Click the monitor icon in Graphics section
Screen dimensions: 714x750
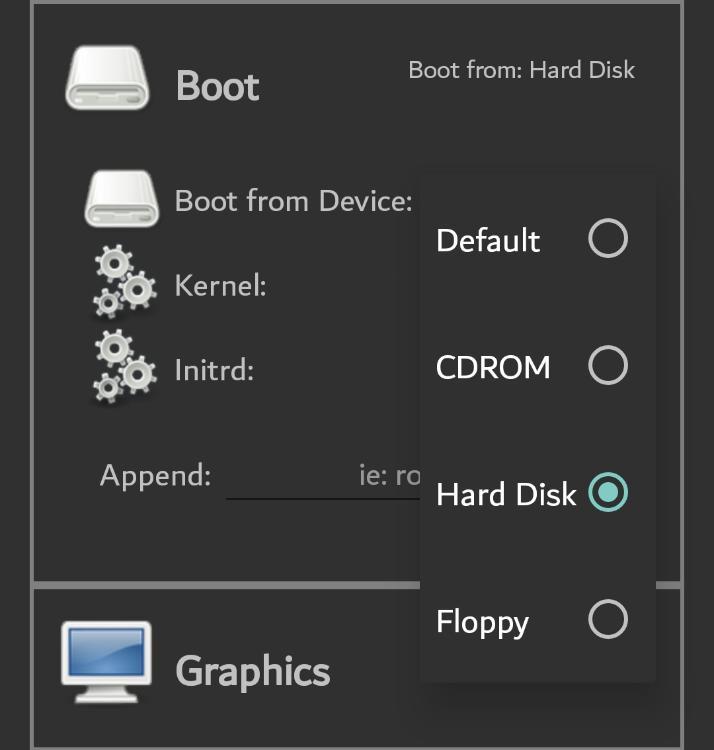(107, 662)
